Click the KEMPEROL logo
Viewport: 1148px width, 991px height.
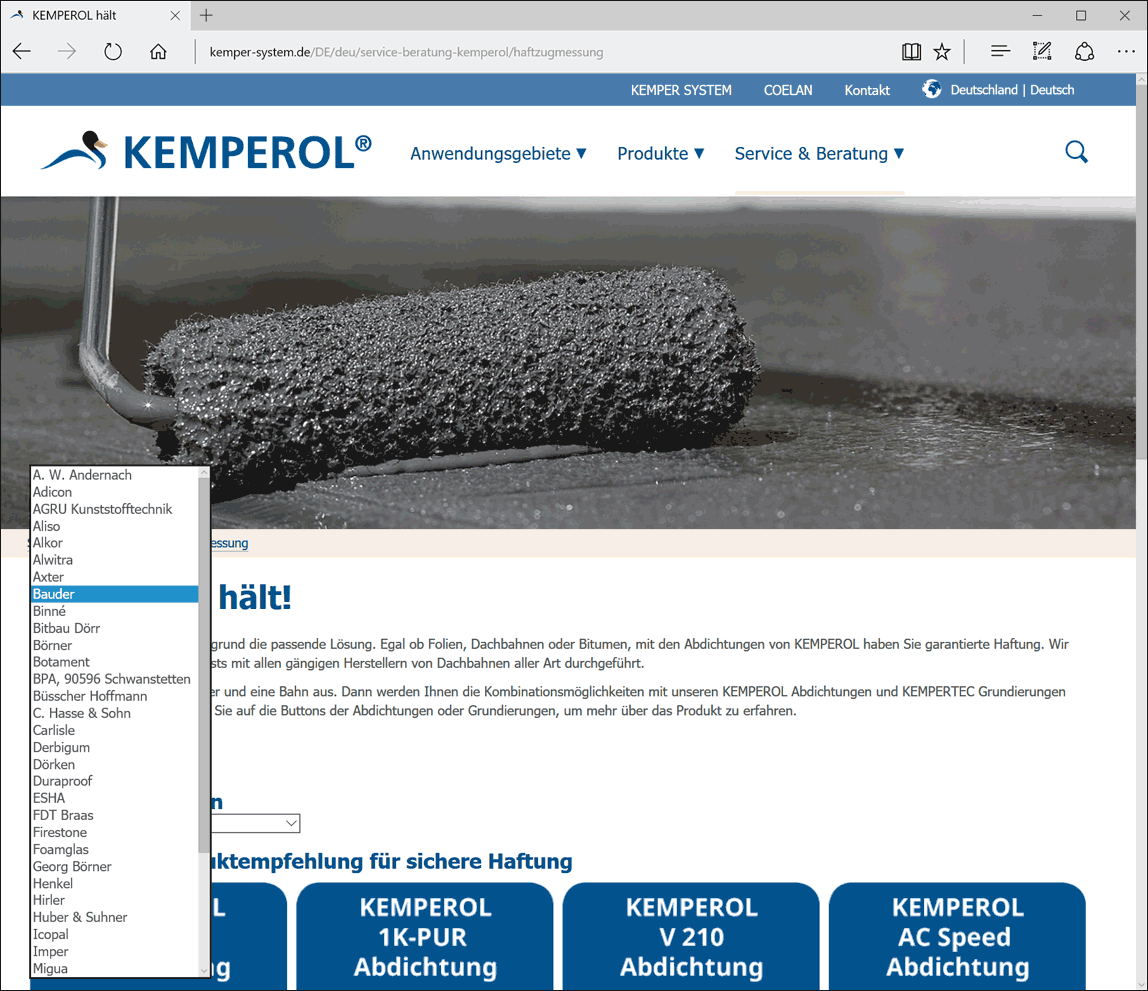206,152
